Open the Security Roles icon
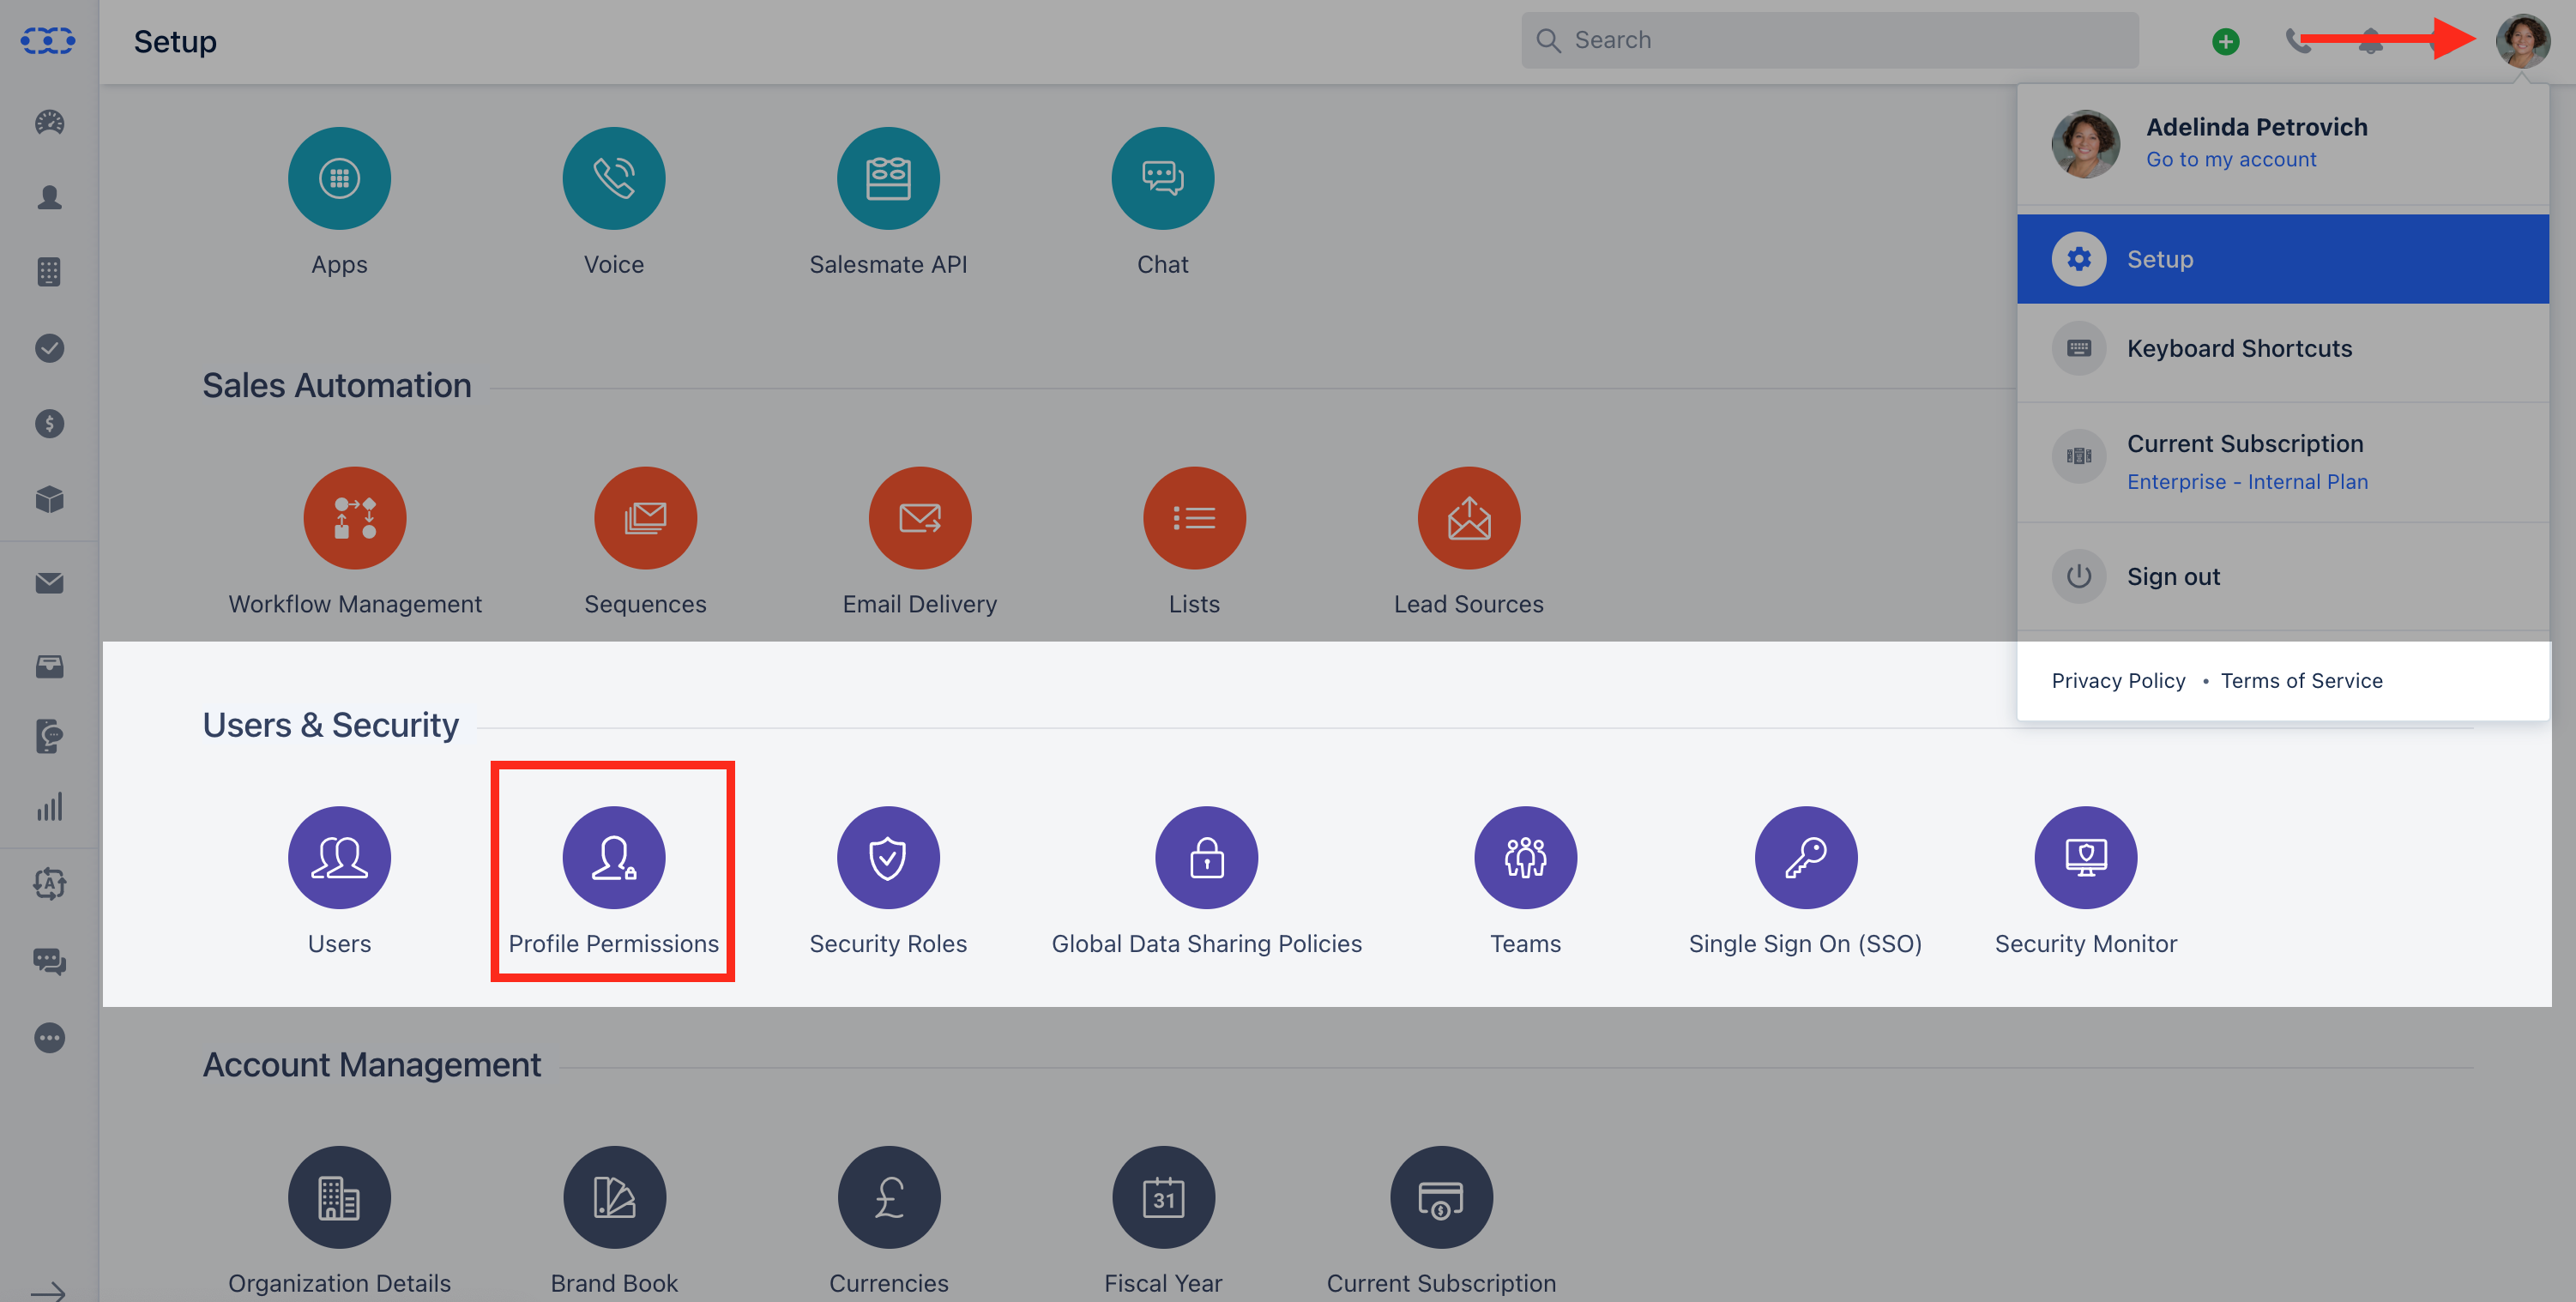 tap(888, 858)
